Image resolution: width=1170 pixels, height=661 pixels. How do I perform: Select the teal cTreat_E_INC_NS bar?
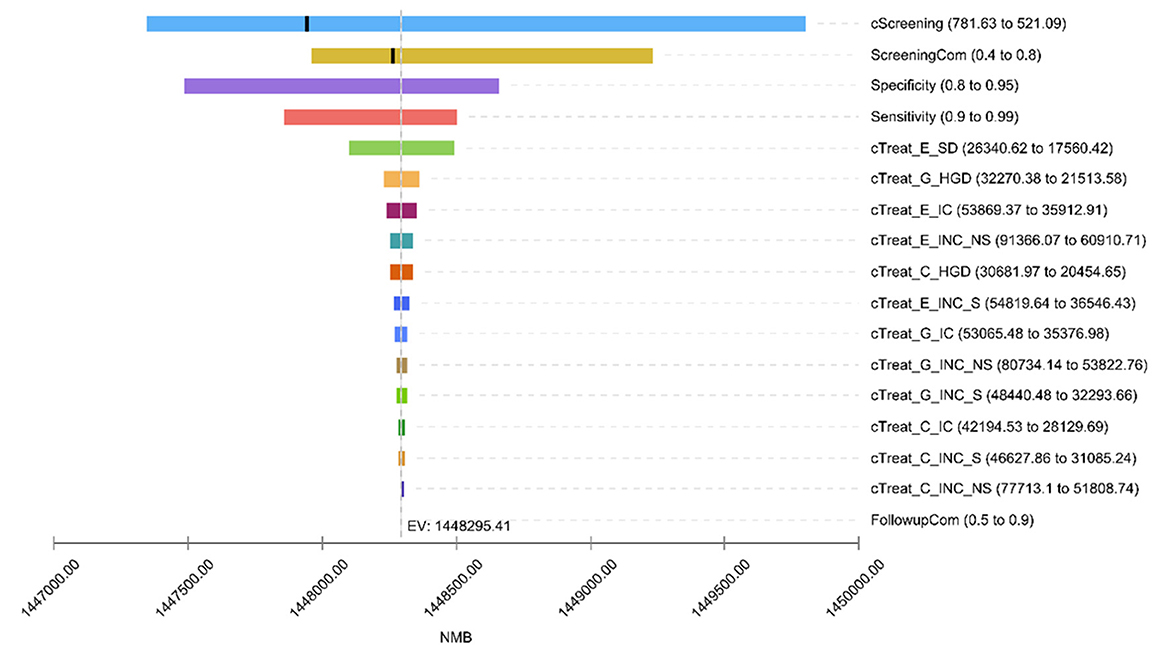pos(401,241)
